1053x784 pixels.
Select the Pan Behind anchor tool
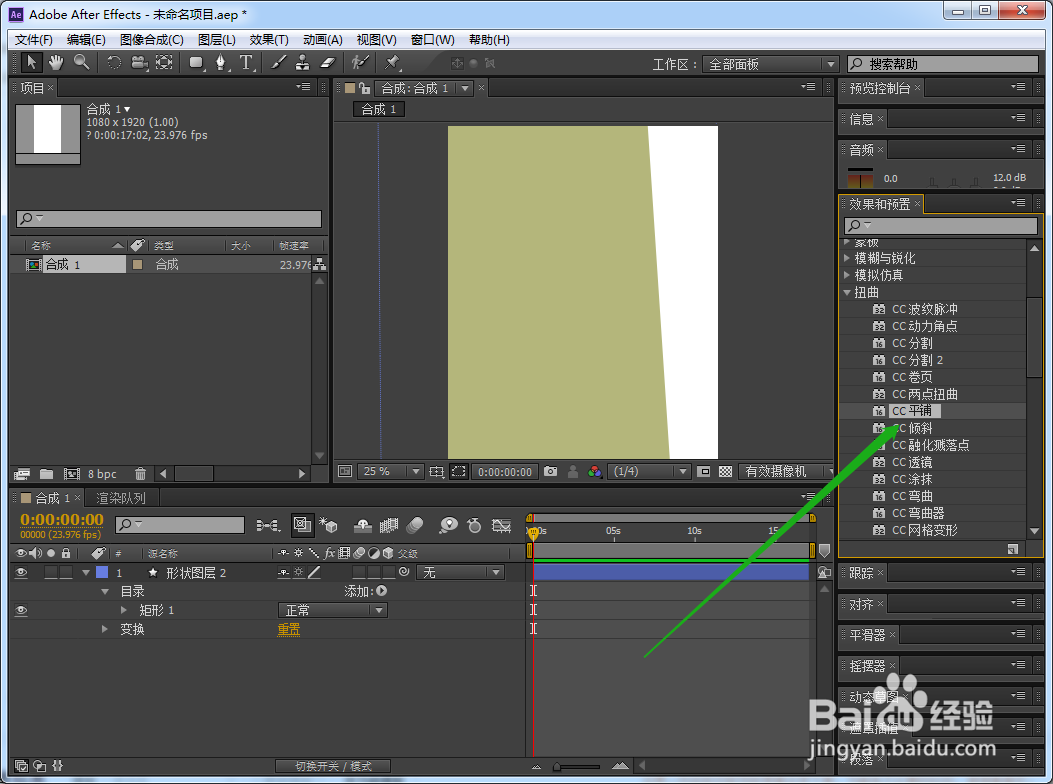tap(164, 63)
